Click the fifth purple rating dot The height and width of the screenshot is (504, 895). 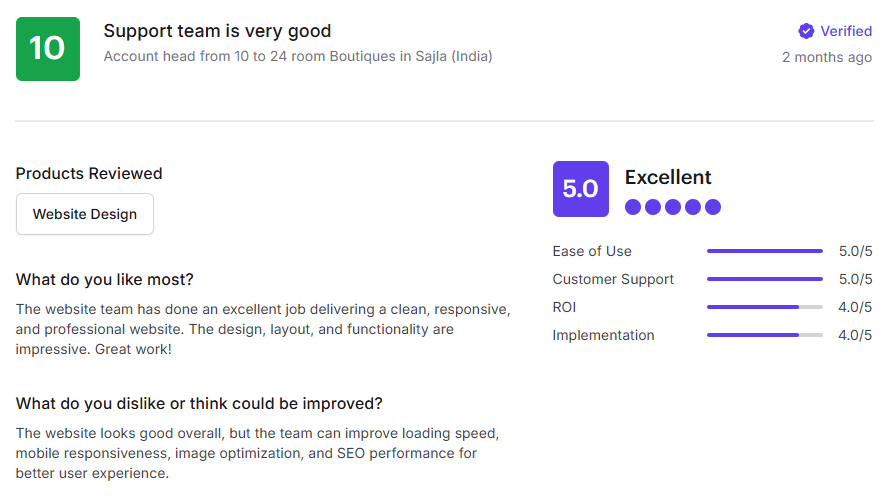712,207
